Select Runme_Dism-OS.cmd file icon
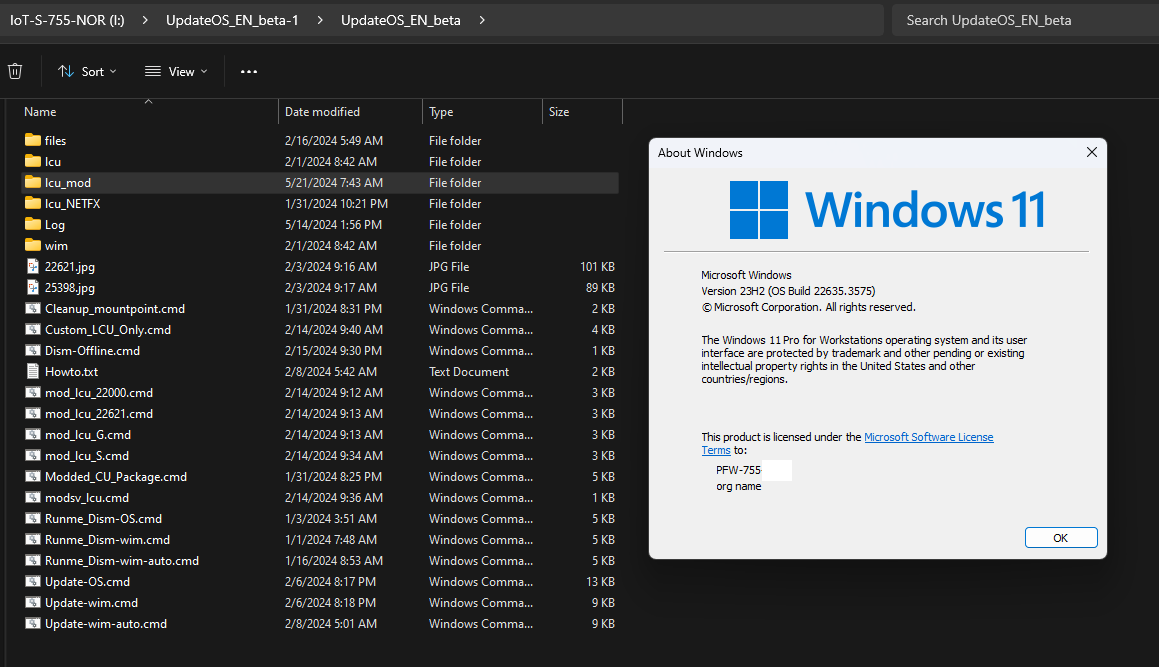This screenshot has height=667, width=1159. pos(33,518)
